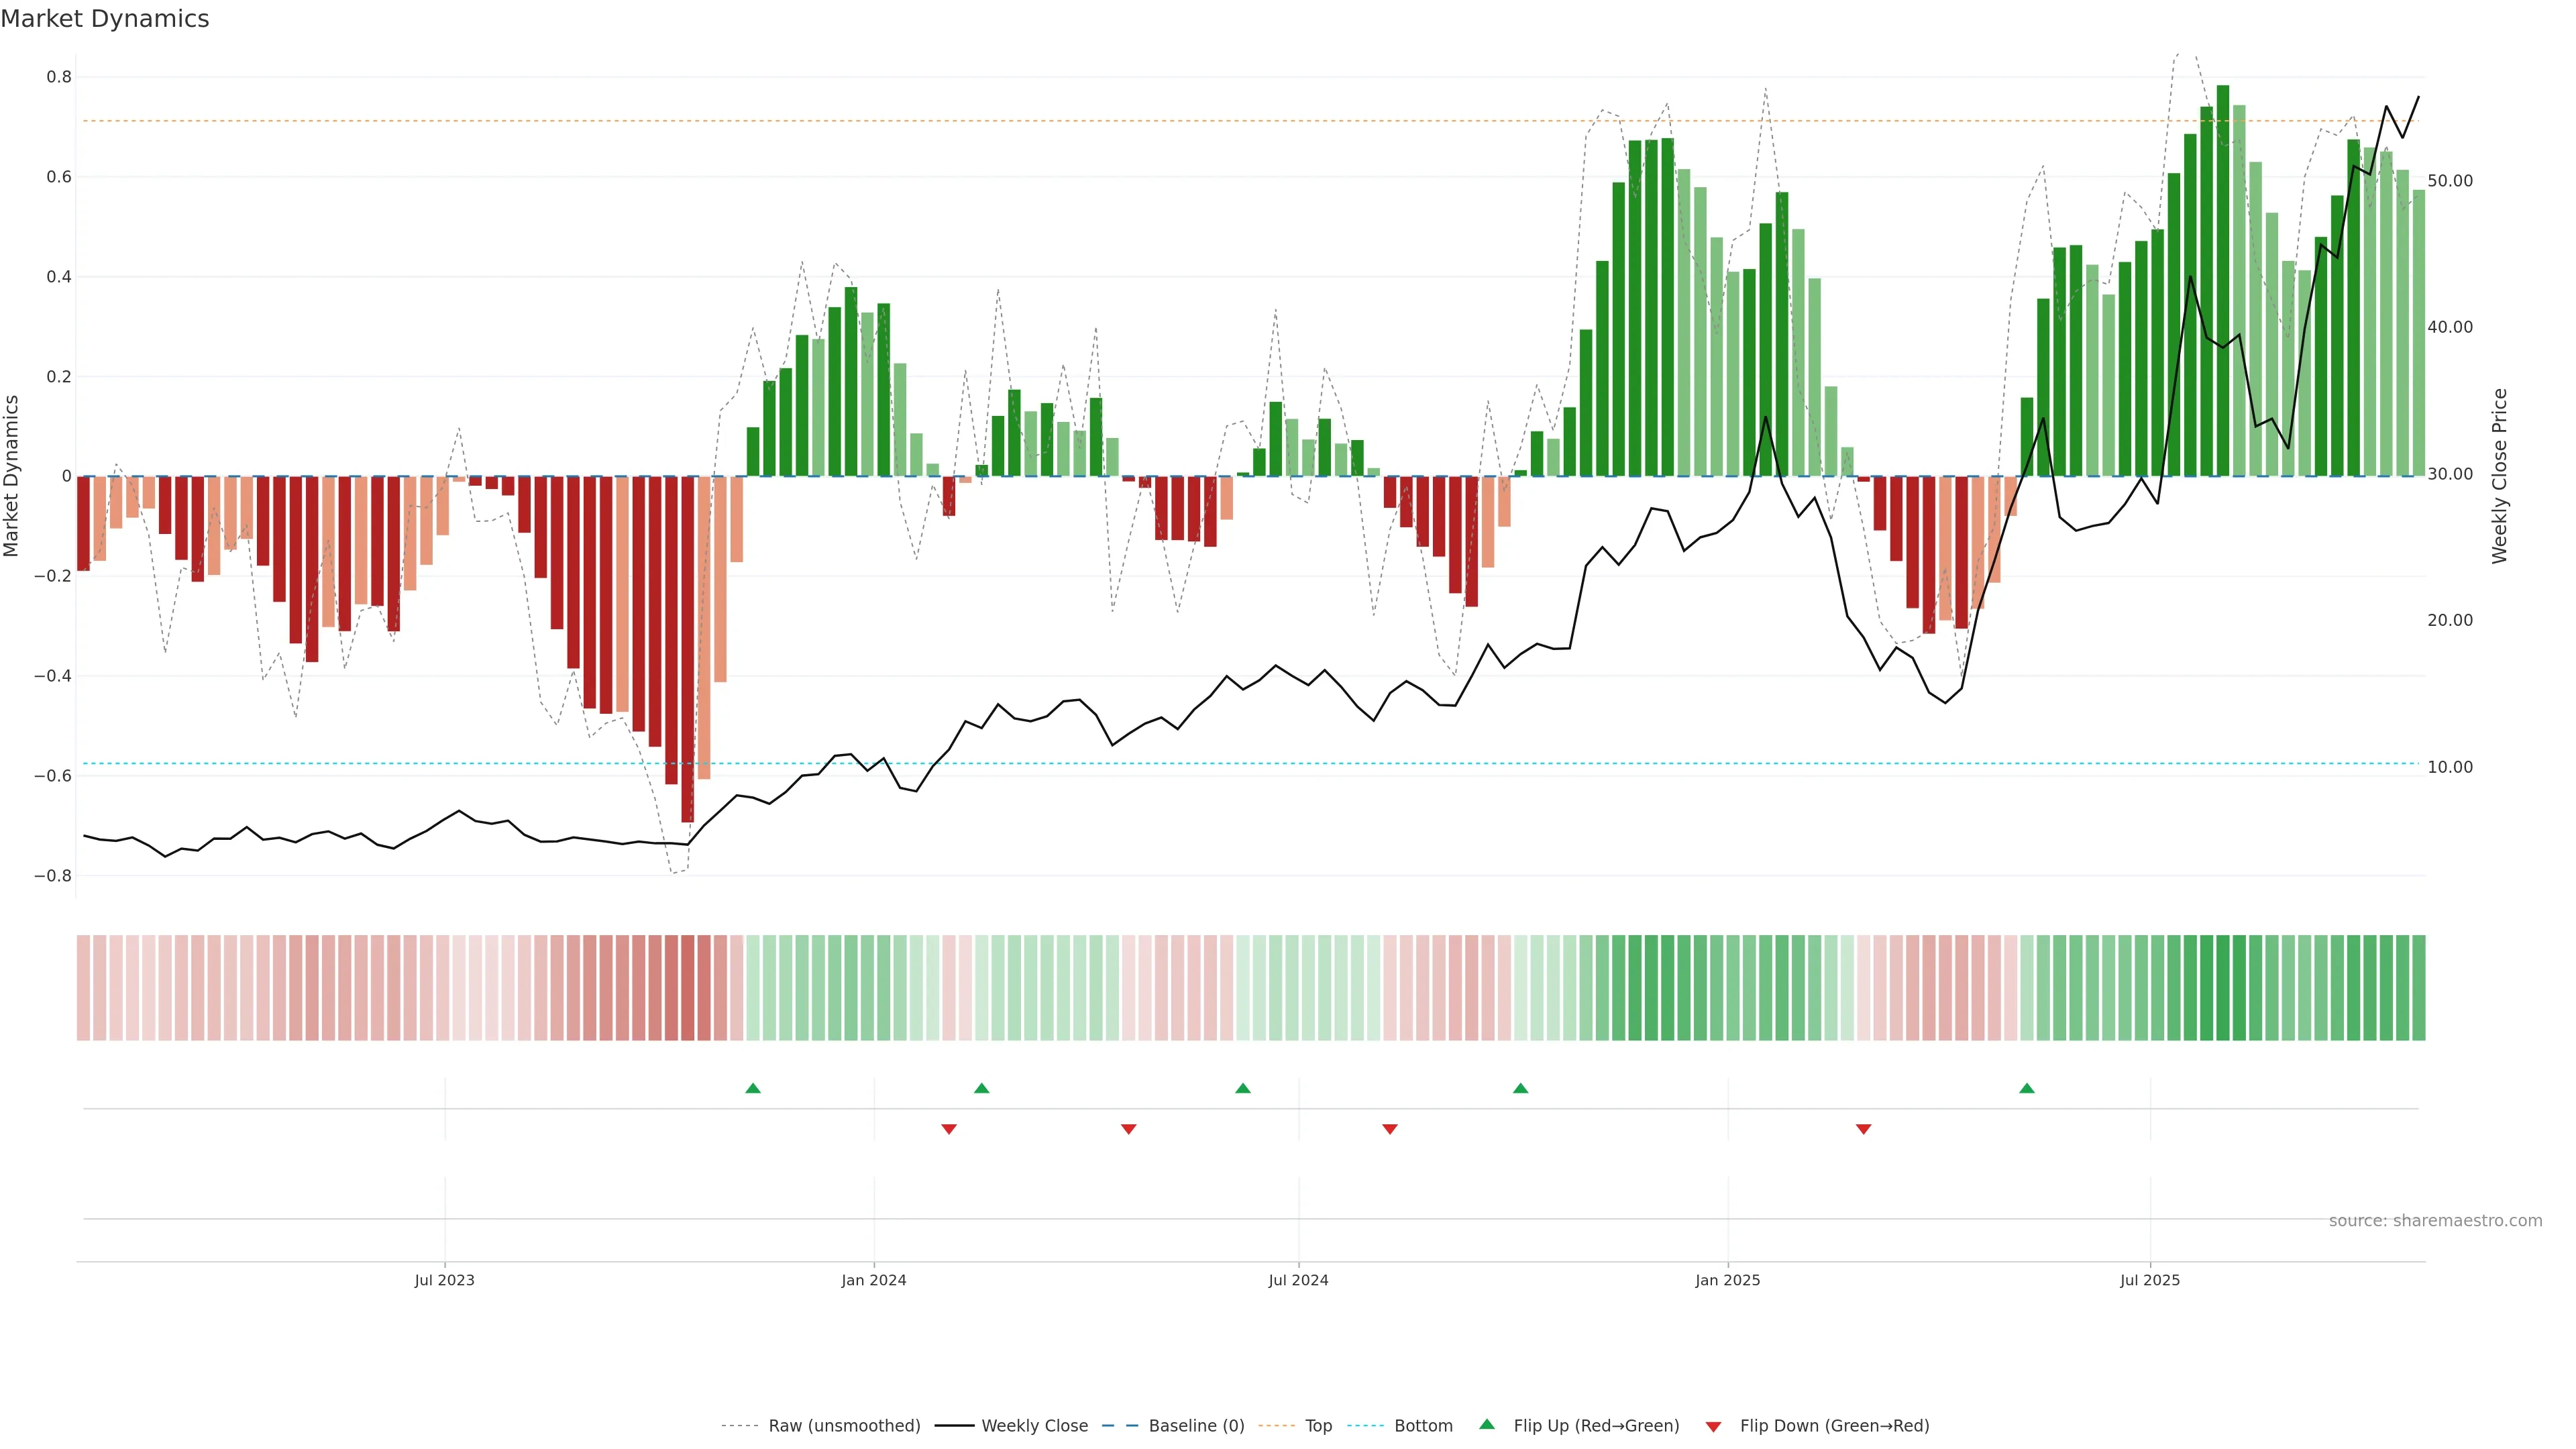2576x1449 pixels.
Task: Click the green Flip Up triangle icon in legend
Action: tap(1487, 1424)
